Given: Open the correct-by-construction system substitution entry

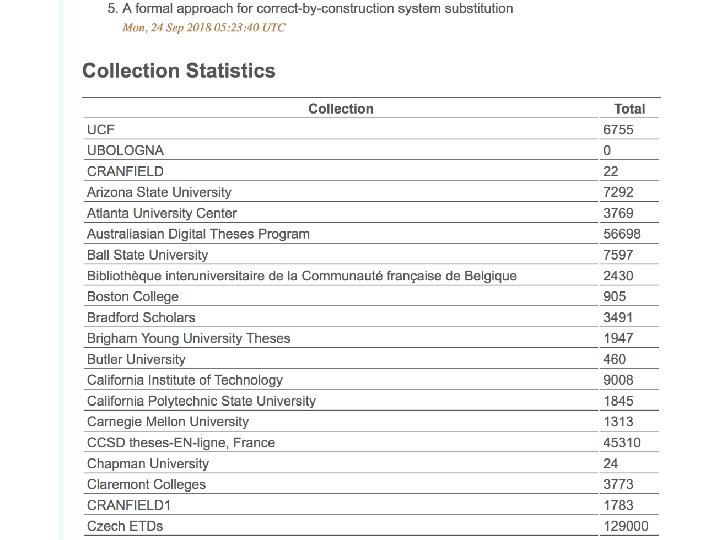Looking at the screenshot, I should 317,8.
